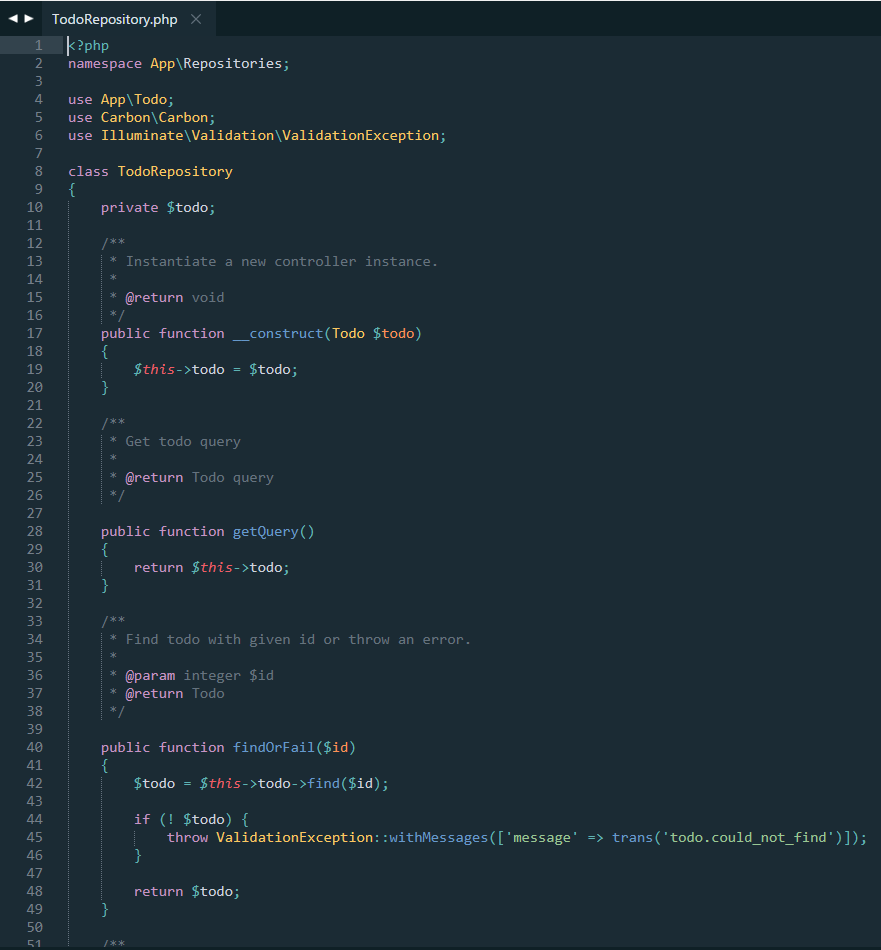The image size is (881, 950).
Task: Click 'private $todo;' declaration
Action: pos(158,208)
